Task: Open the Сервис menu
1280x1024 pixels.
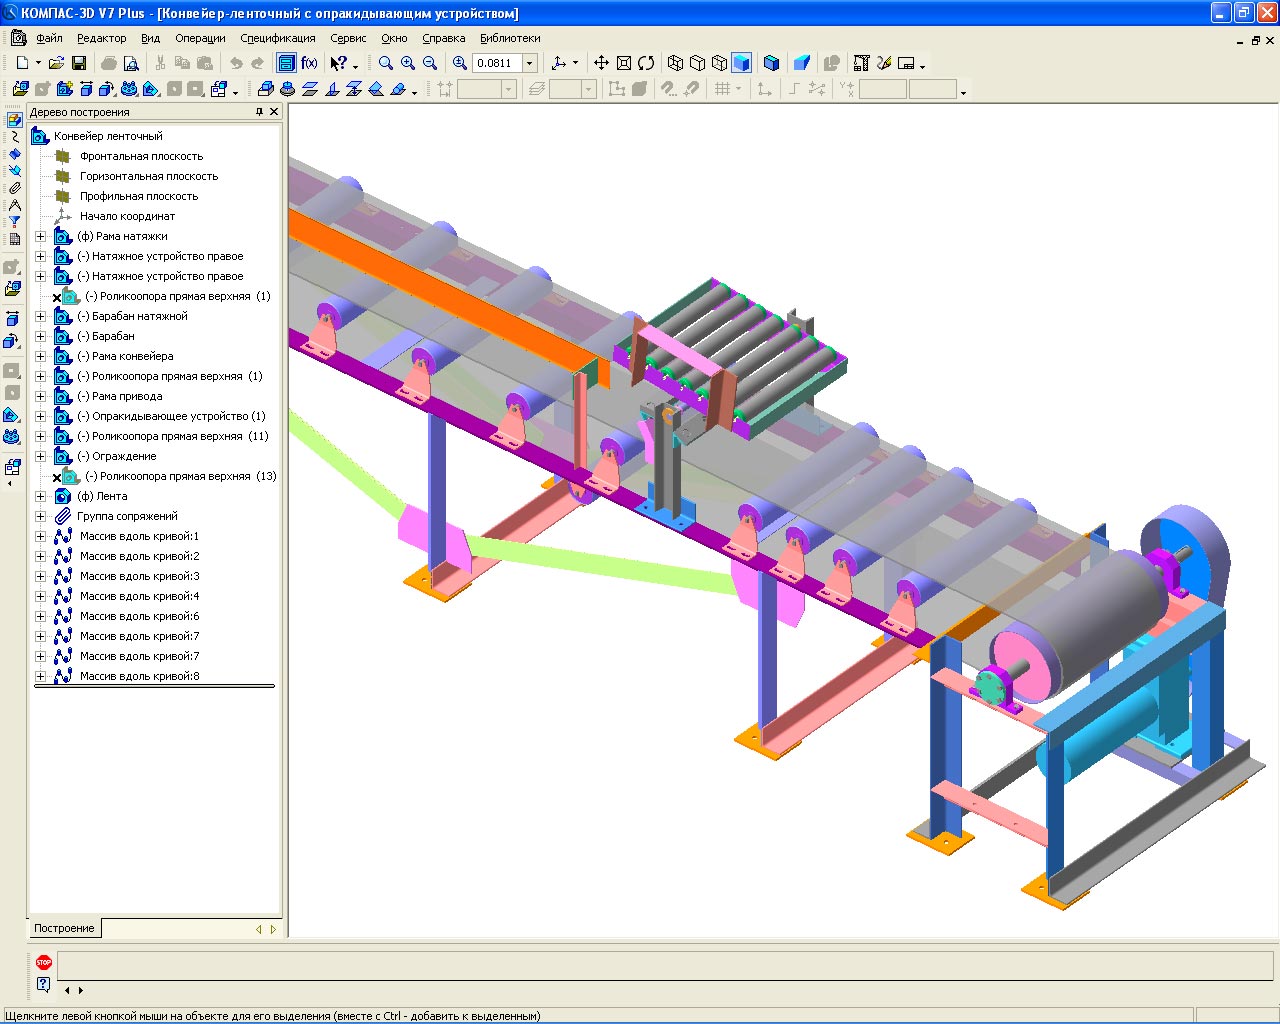Action: tap(348, 38)
